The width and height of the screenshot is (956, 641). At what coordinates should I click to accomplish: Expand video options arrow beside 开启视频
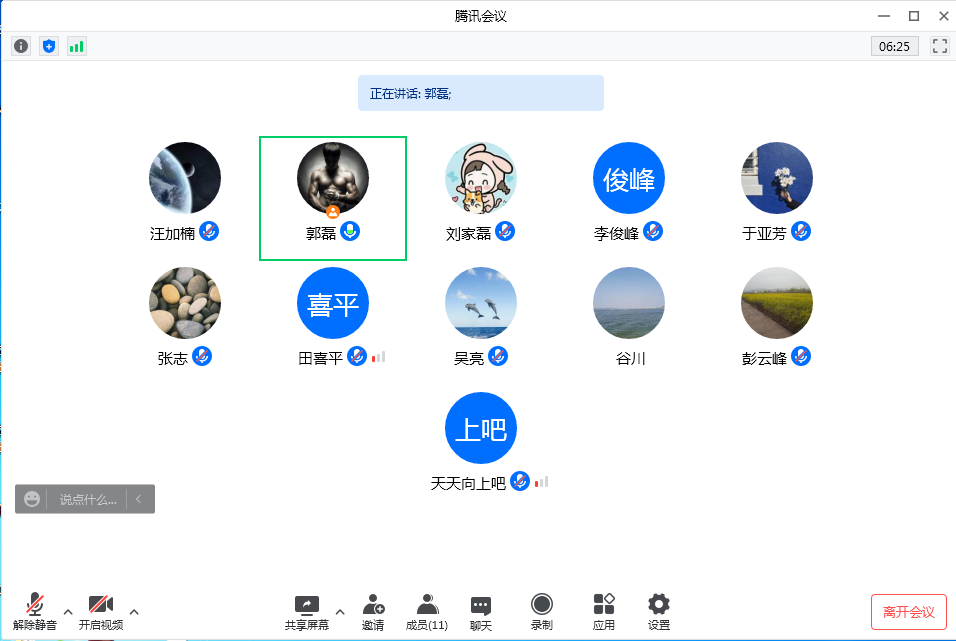point(134,612)
